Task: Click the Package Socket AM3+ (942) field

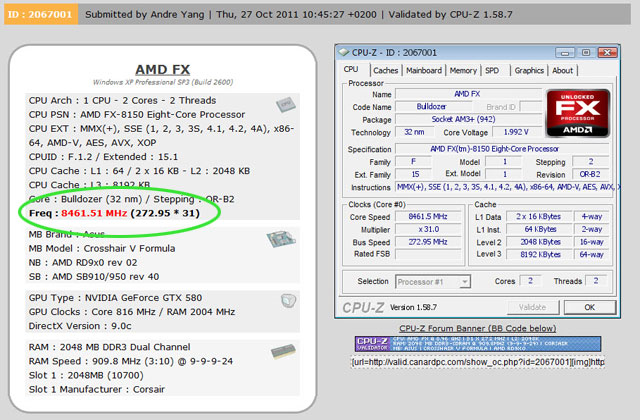Action: coord(469,119)
